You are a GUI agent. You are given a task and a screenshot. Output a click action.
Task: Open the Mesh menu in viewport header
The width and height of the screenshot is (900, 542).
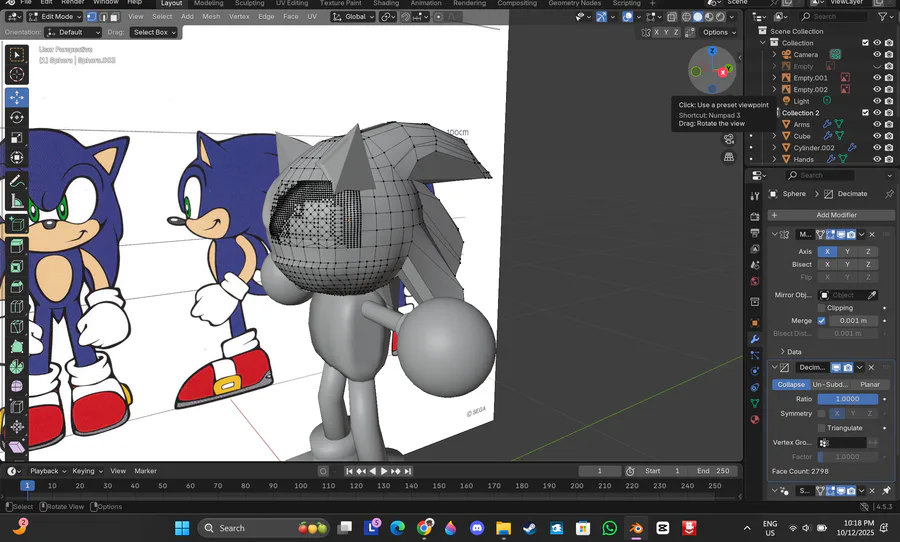(211, 17)
